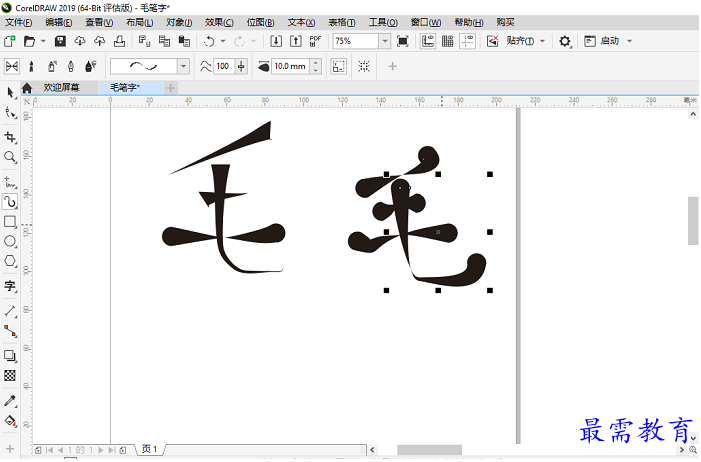Screen dimensions: 701x462
Task: Select the Rectangle tool
Action: click(x=10, y=221)
